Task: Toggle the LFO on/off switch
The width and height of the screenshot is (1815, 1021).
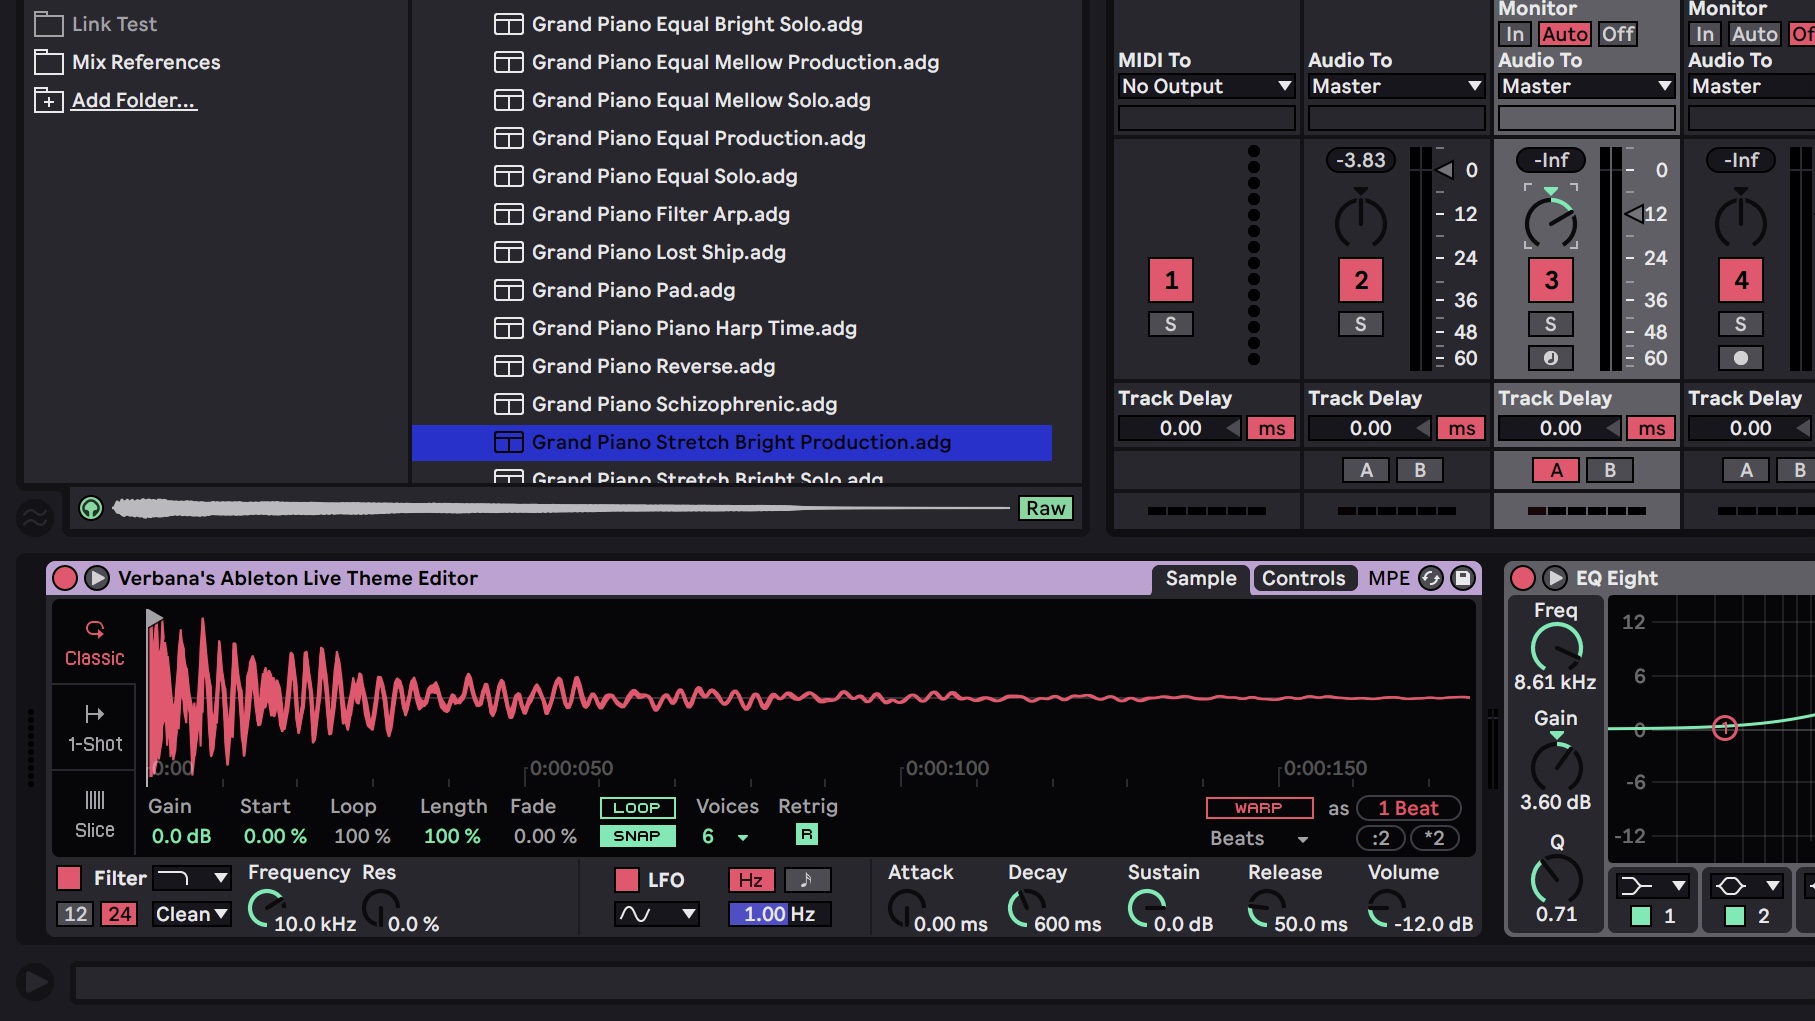Action: coord(627,880)
